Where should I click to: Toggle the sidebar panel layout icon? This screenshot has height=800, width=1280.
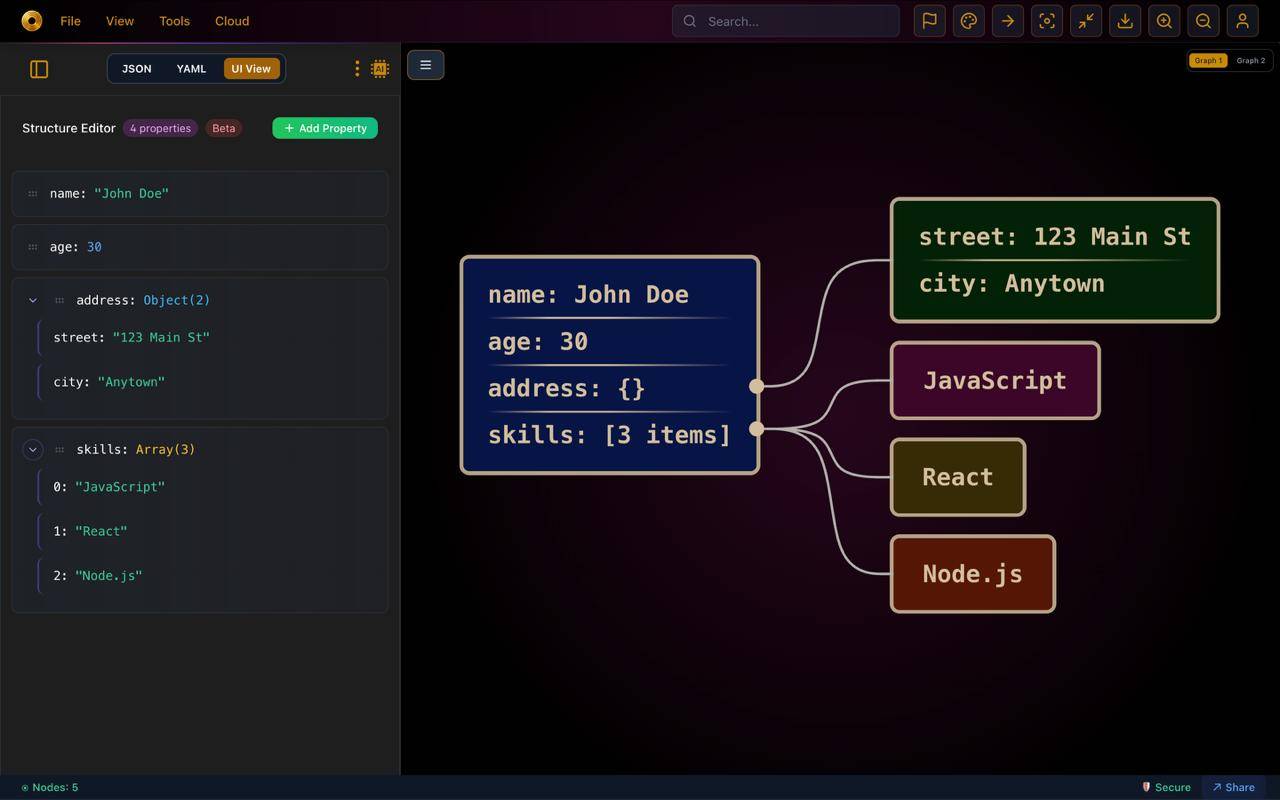point(39,69)
